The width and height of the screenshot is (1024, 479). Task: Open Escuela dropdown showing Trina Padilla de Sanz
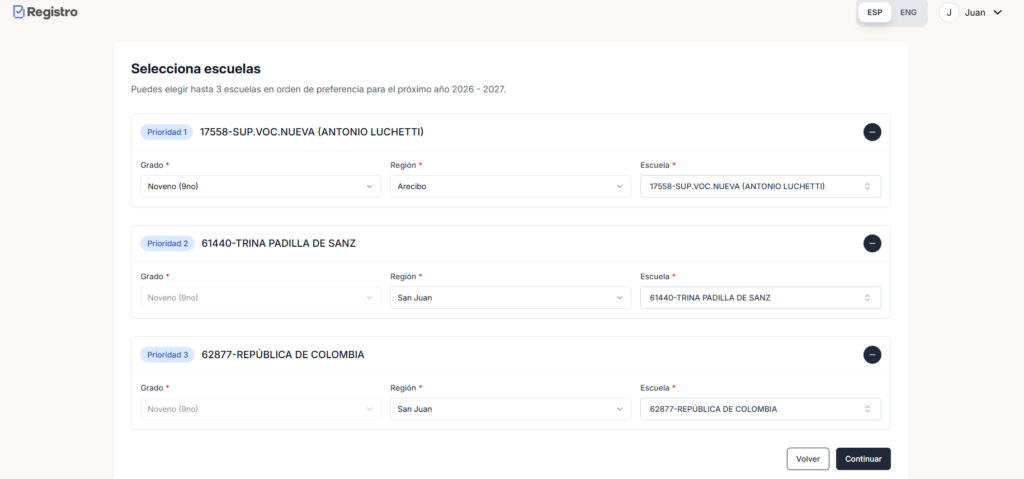760,297
